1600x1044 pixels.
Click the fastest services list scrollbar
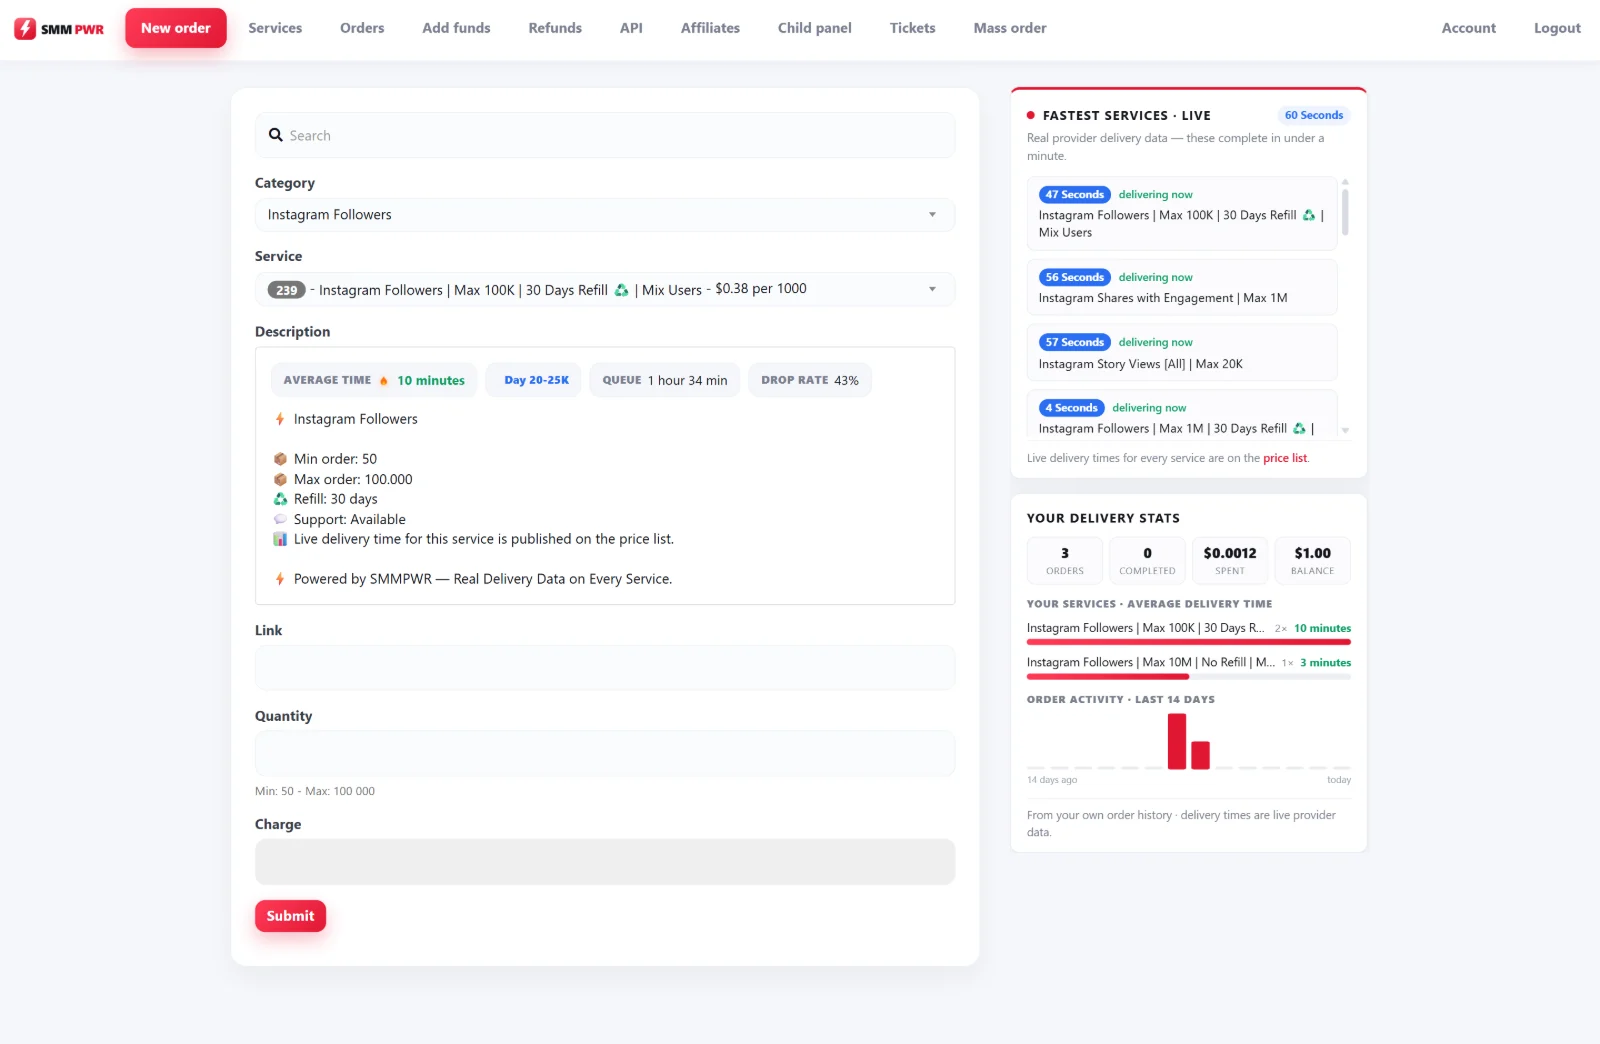1345,212
